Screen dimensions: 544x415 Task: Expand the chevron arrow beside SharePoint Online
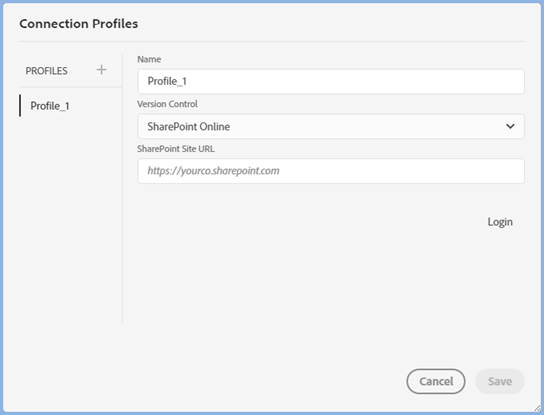coord(510,126)
